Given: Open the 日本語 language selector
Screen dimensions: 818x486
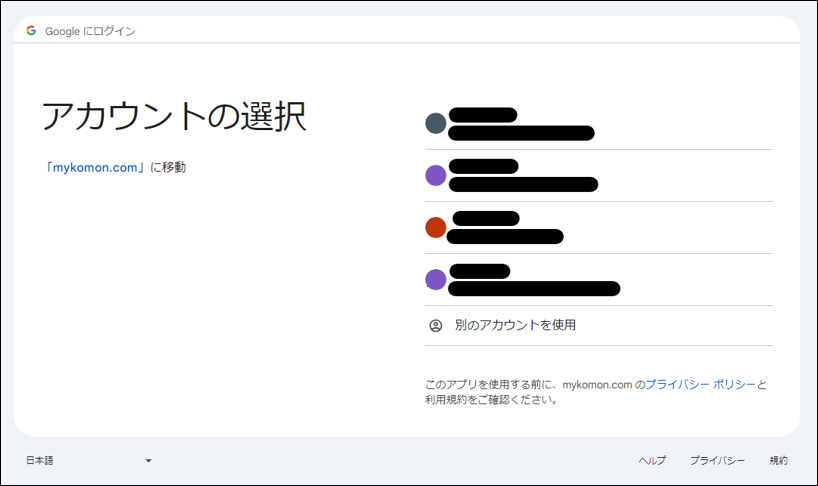Looking at the screenshot, I should point(40,460).
